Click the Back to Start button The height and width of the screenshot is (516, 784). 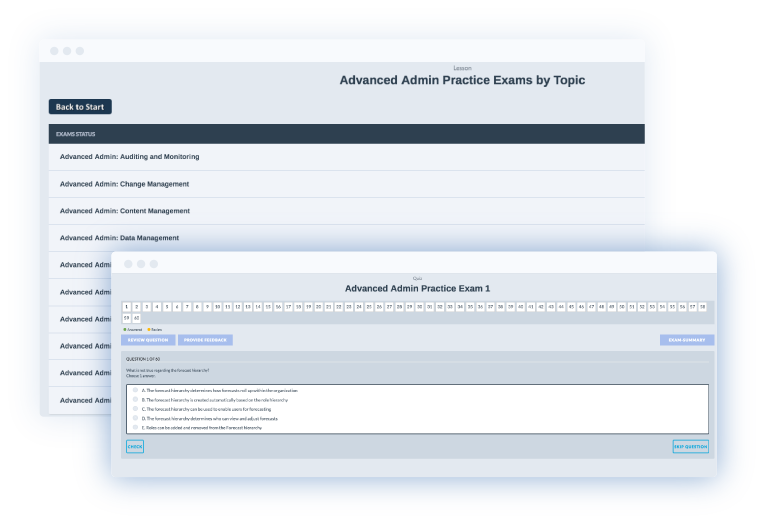[80, 107]
